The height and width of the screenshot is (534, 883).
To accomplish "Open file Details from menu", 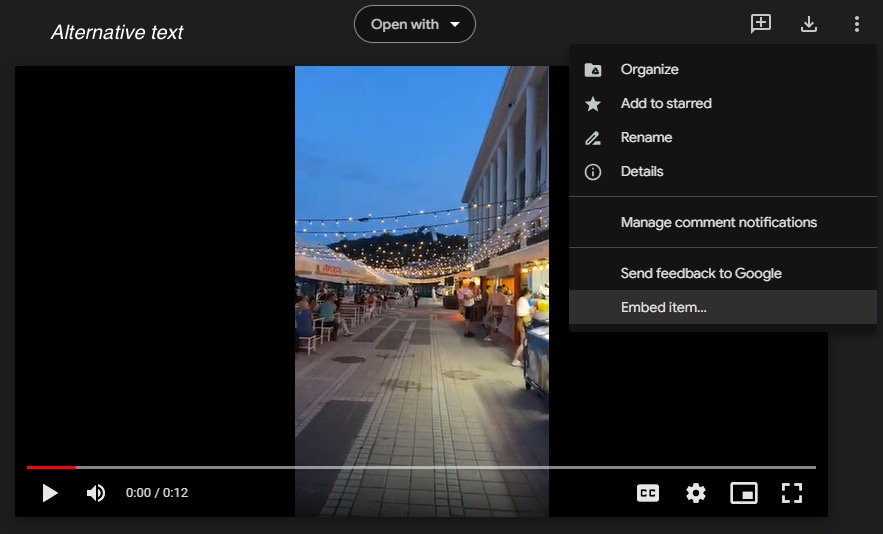I will coord(642,171).
